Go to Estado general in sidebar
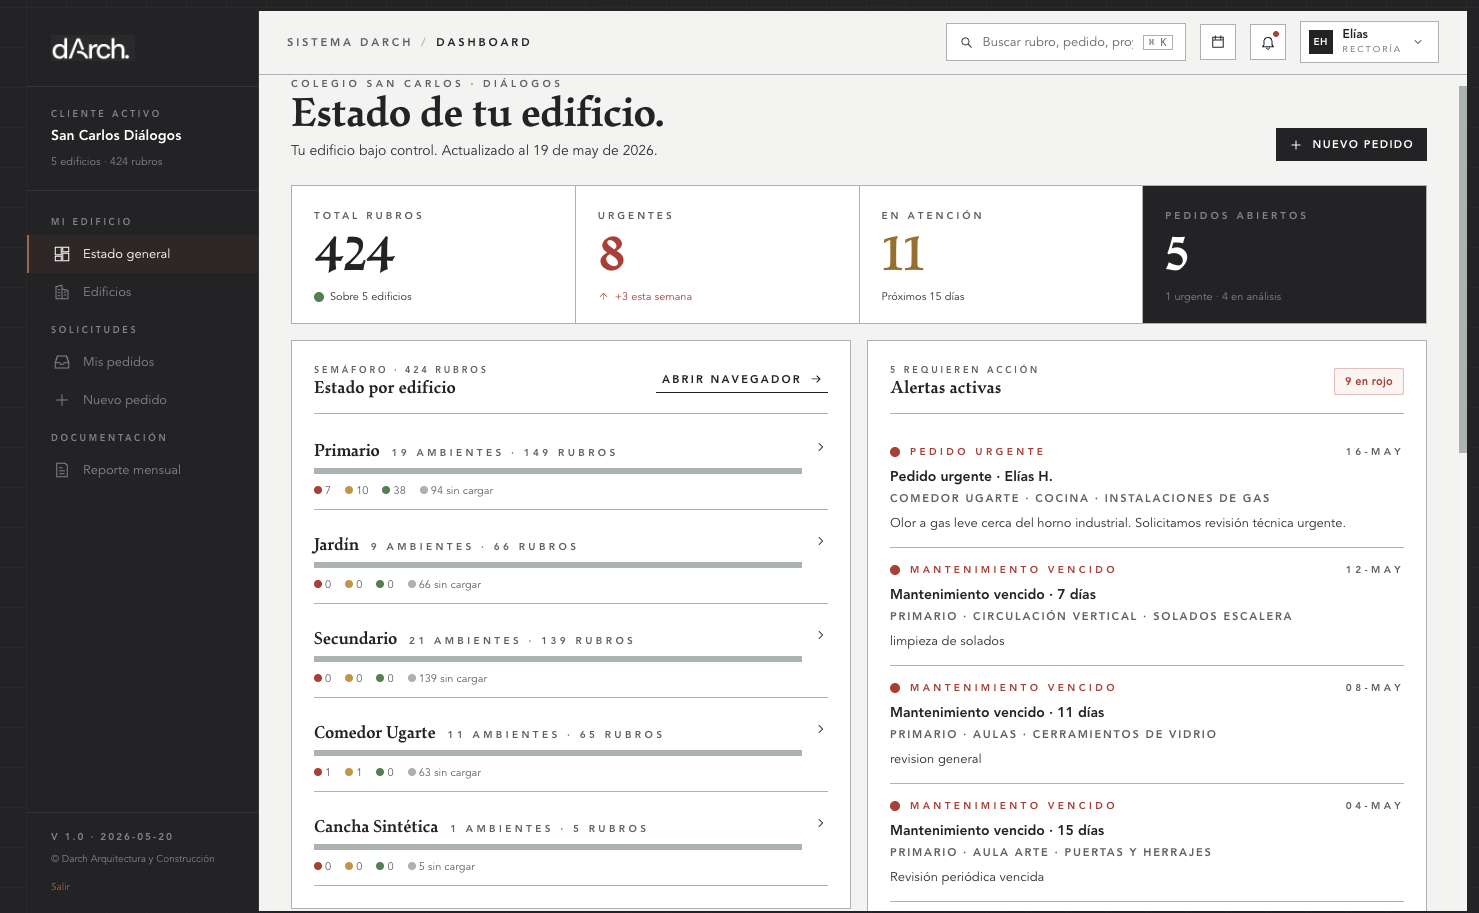Image resolution: width=1479 pixels, height=913 pixels. coord(143,254)
